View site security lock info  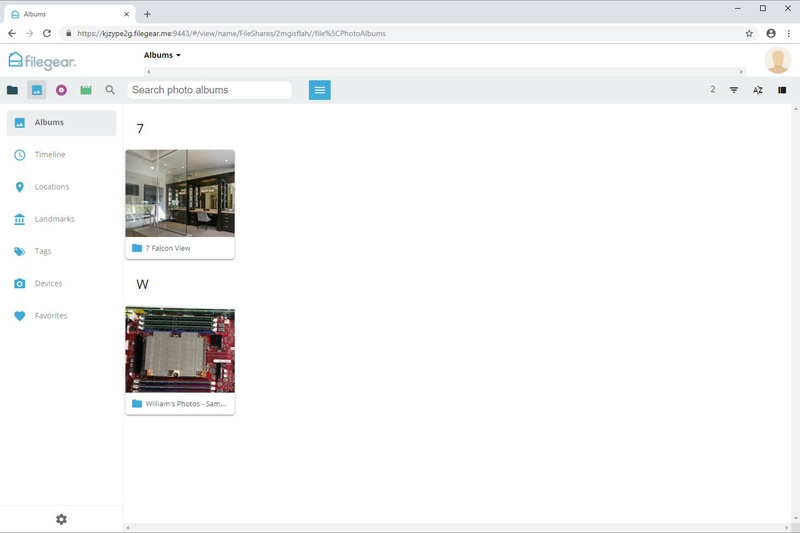pyautogui.click(x=68, y=33)
